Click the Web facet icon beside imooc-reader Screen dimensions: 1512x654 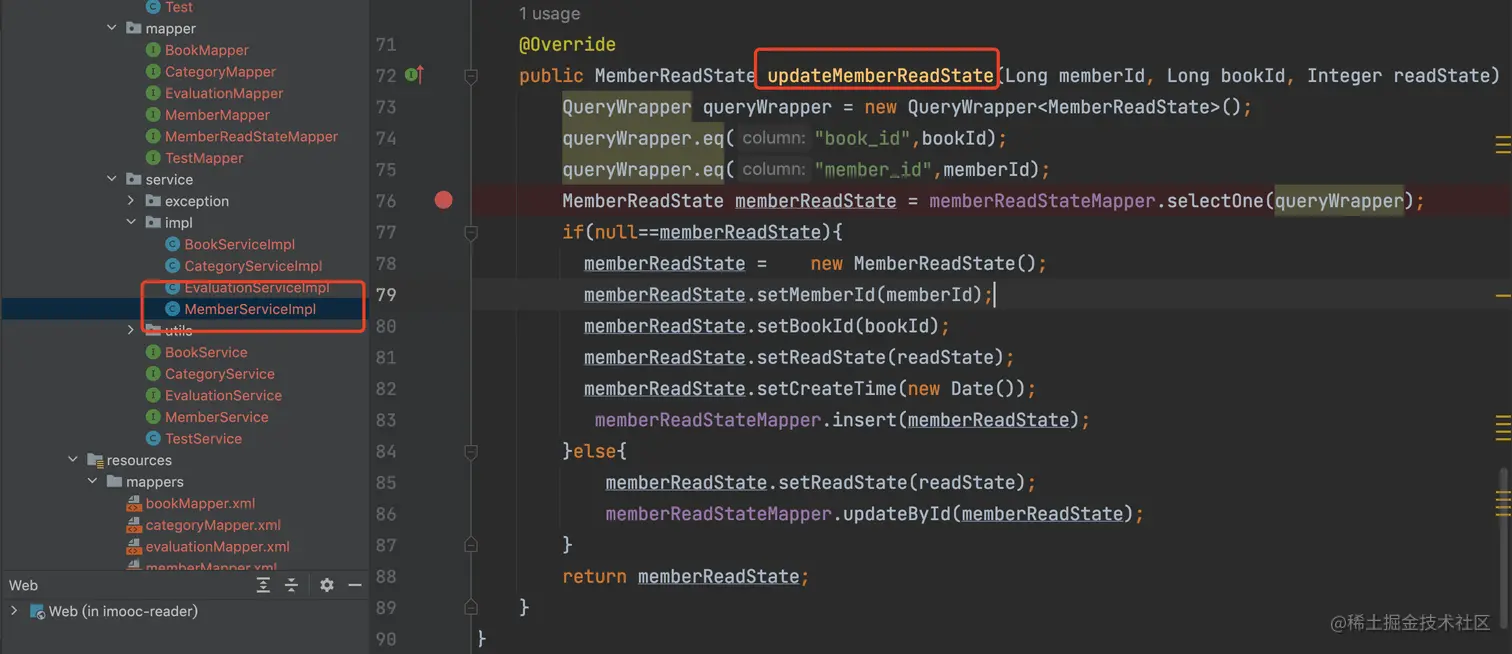(x=37, y=611)
